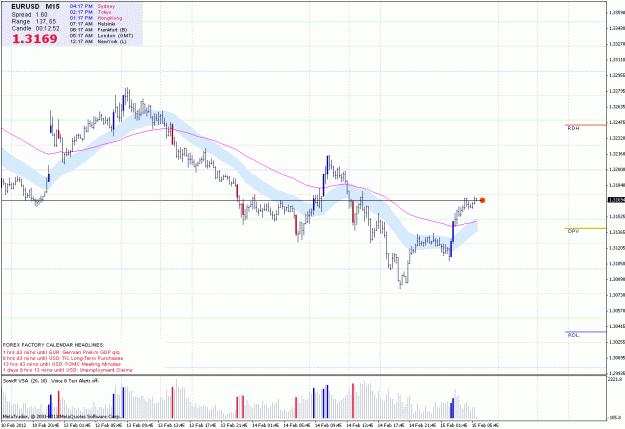Click the 2221.9 volume scale value
Screen dimensions: 625x429
[615, 380]
